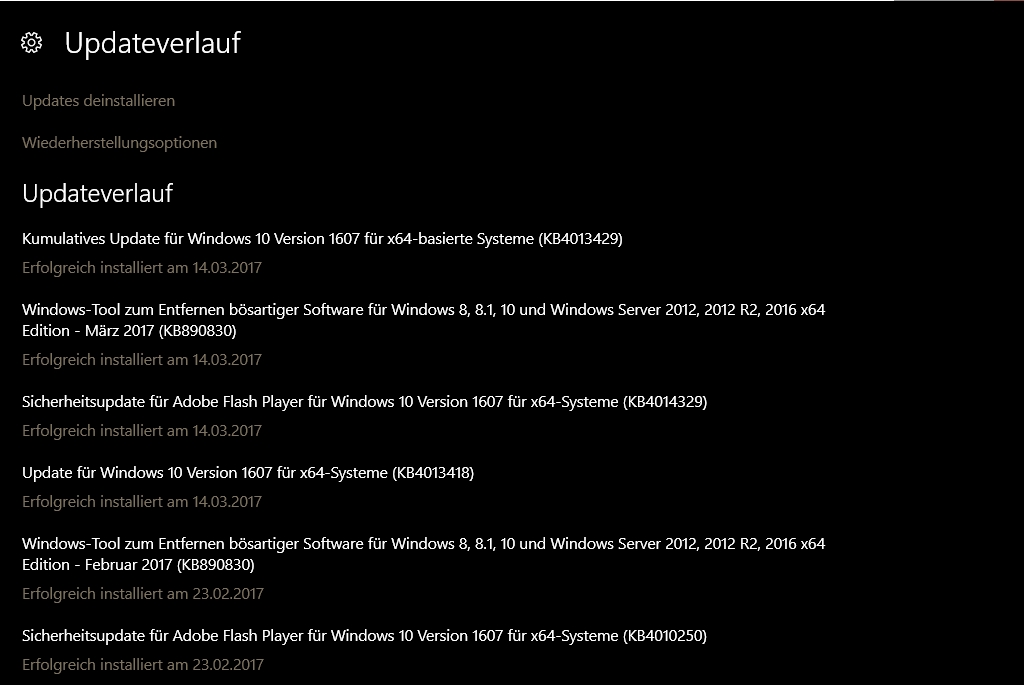Click the Edition - Februar 2017 (KB890830) line

tap(138, 565)
